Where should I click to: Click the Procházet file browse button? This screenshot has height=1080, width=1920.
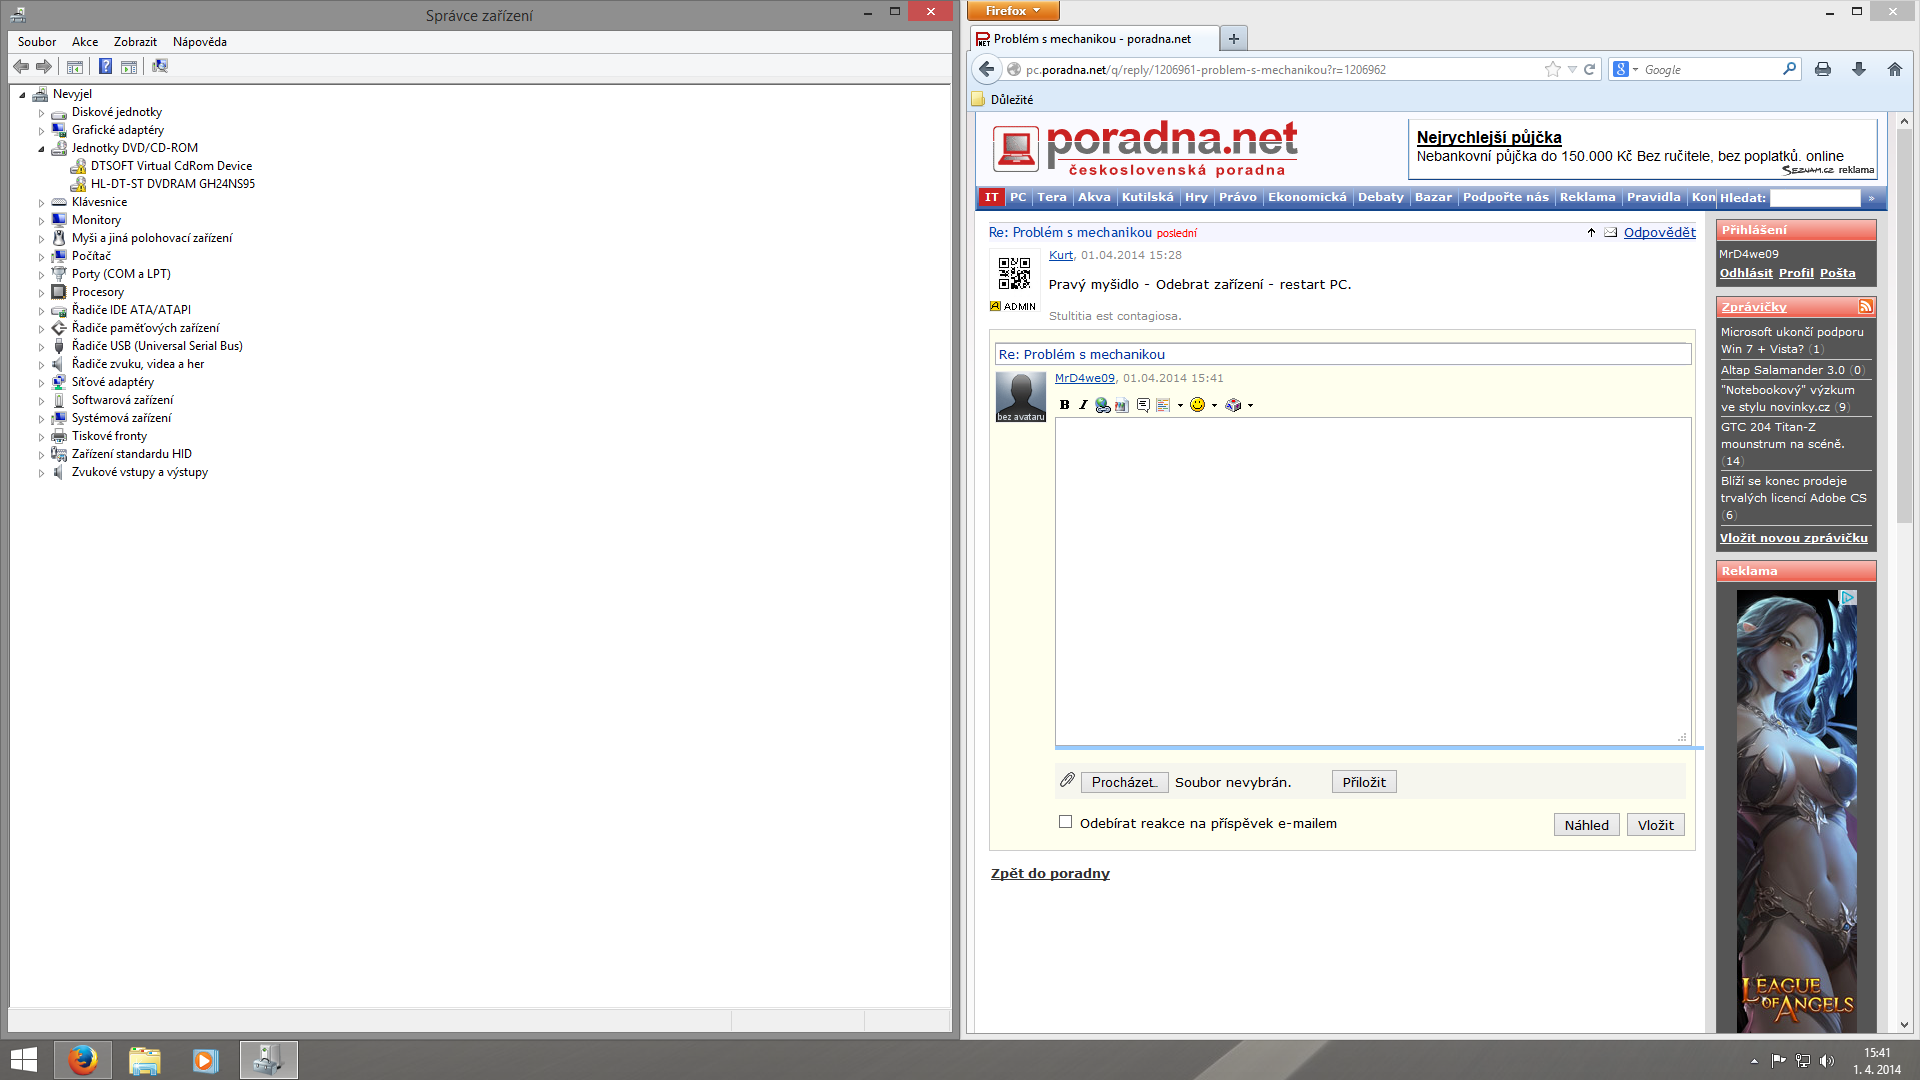pos(1124,782)
